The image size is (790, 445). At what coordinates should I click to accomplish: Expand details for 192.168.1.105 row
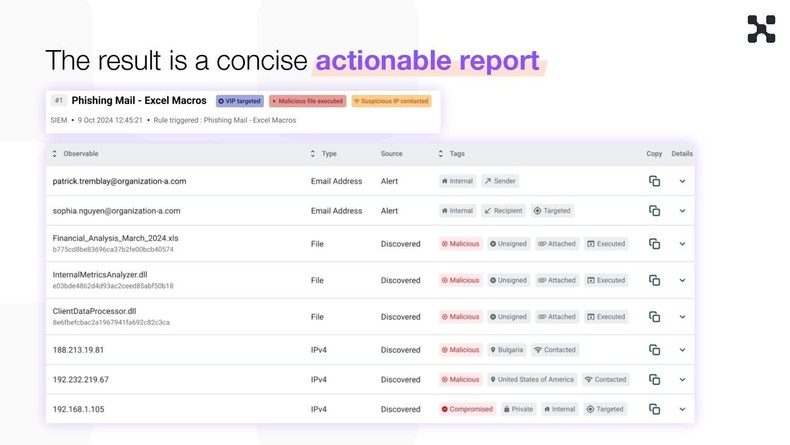point(682,409)
